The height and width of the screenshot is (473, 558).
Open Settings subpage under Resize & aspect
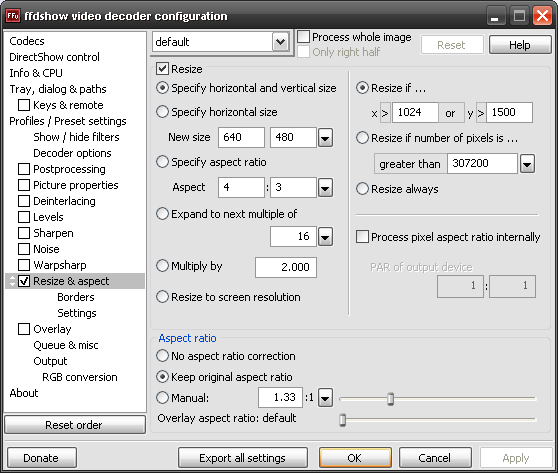(77, 313)
